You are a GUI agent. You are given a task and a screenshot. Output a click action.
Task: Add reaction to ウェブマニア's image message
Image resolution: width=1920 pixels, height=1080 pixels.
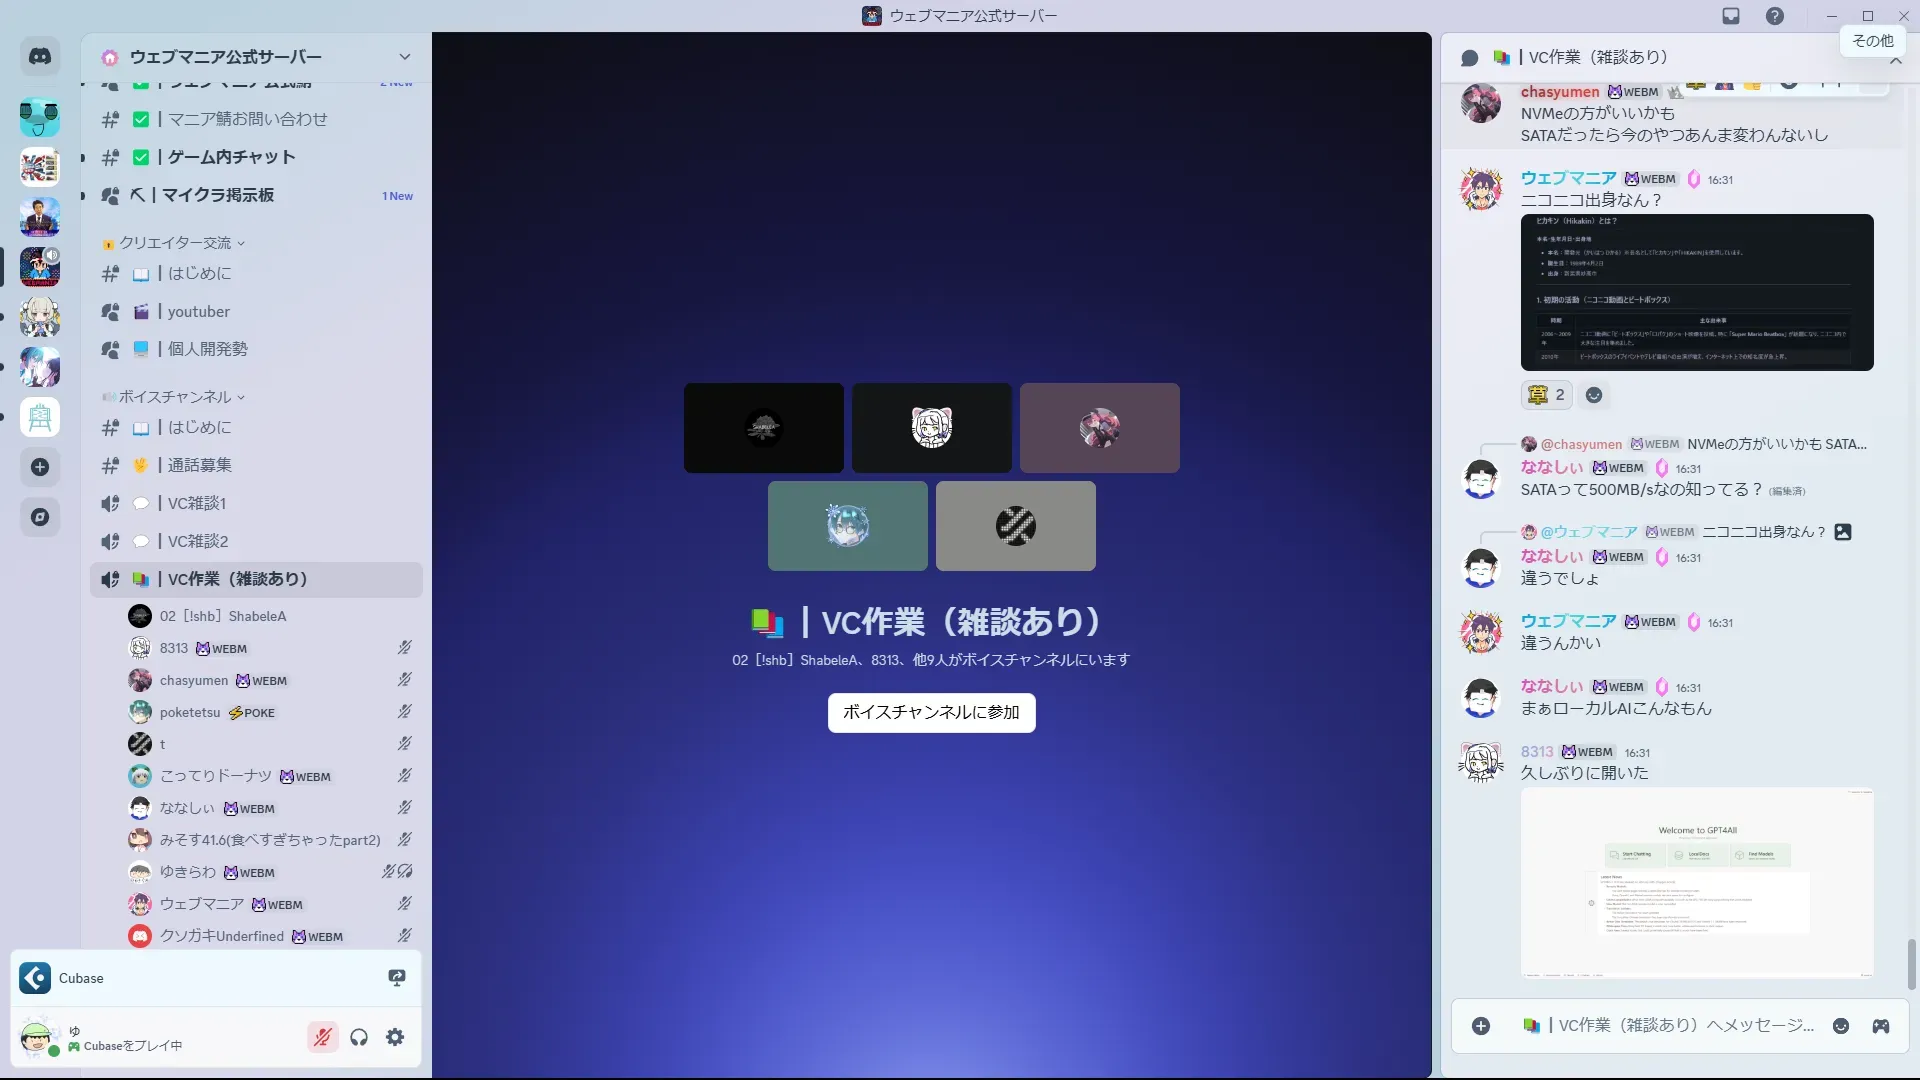[1594, 395]
